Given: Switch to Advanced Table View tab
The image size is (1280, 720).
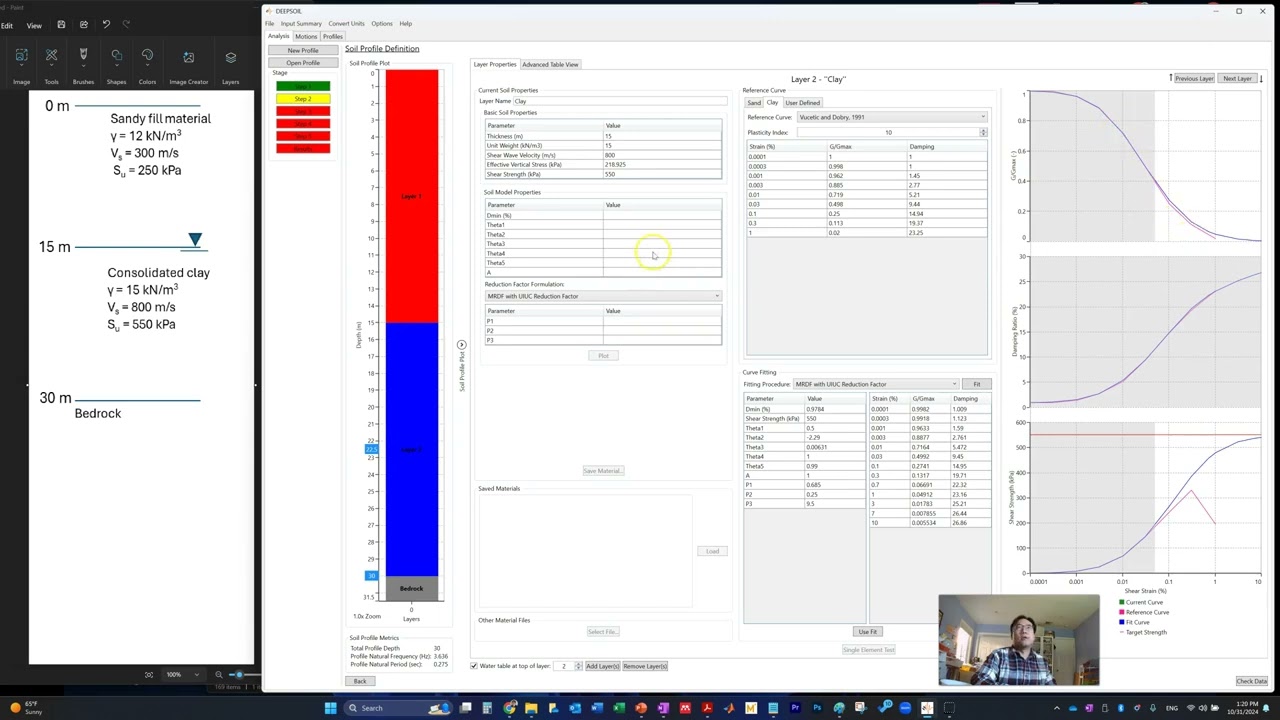Looking at the screenshot, I should [x=550, y=64].
